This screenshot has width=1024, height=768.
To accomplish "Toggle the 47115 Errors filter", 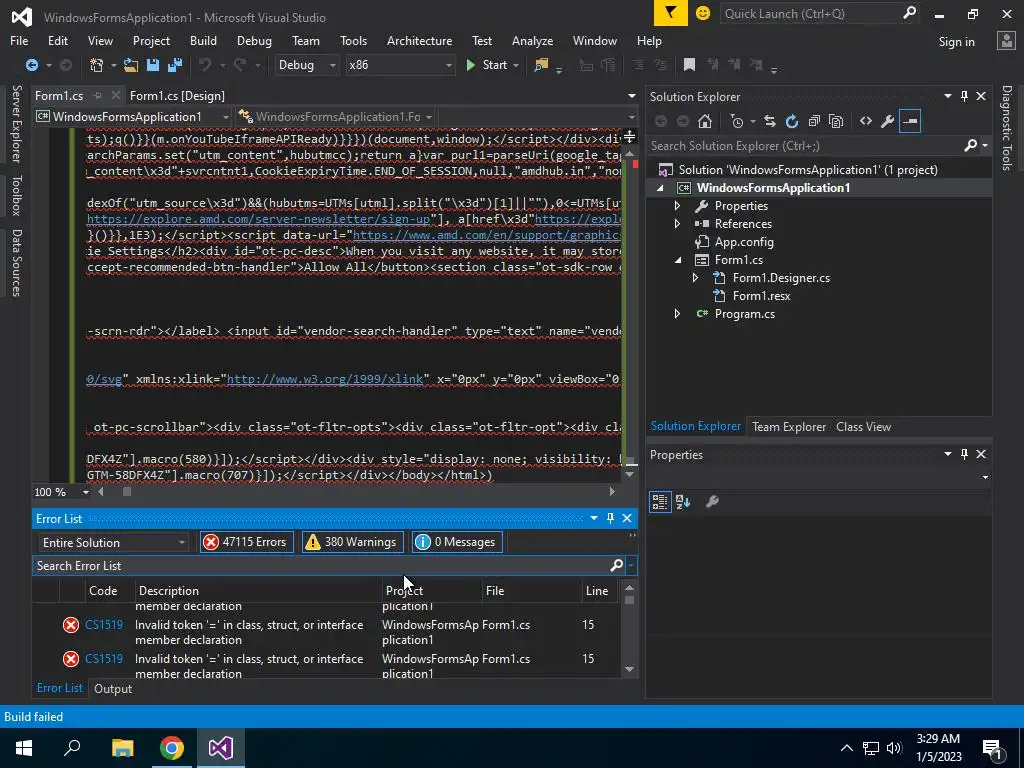I will click(x=246, y=542).
